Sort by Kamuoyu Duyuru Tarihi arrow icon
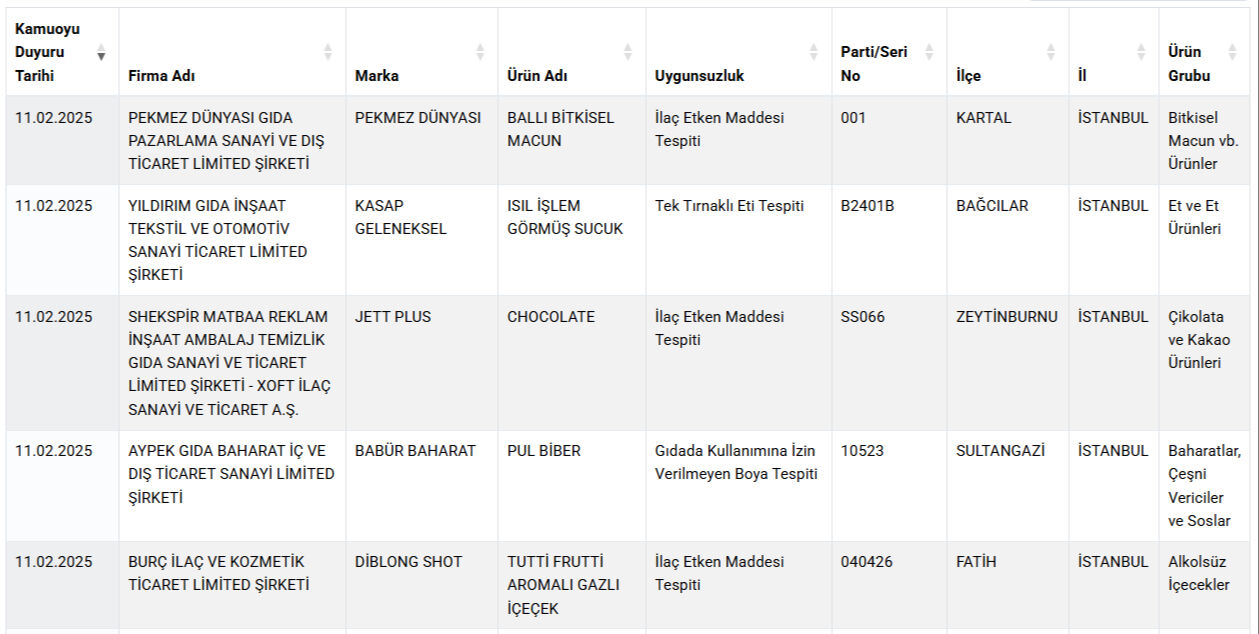 coord(101,52)
